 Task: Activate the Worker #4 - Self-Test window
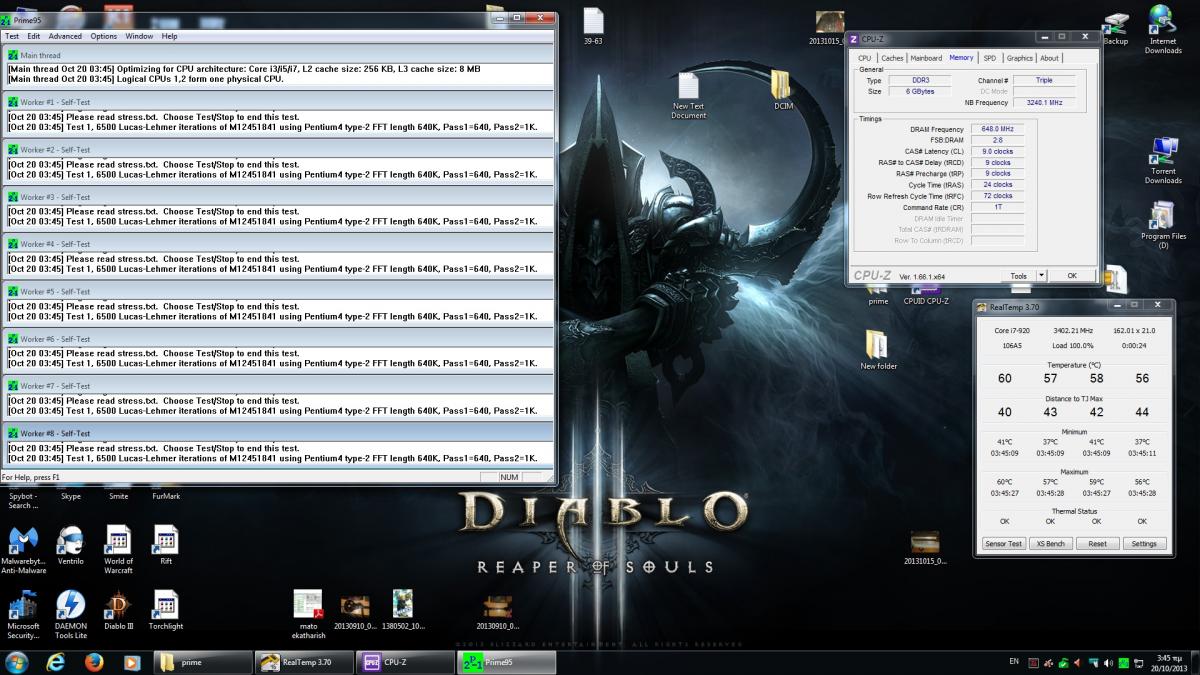(278, 244)
